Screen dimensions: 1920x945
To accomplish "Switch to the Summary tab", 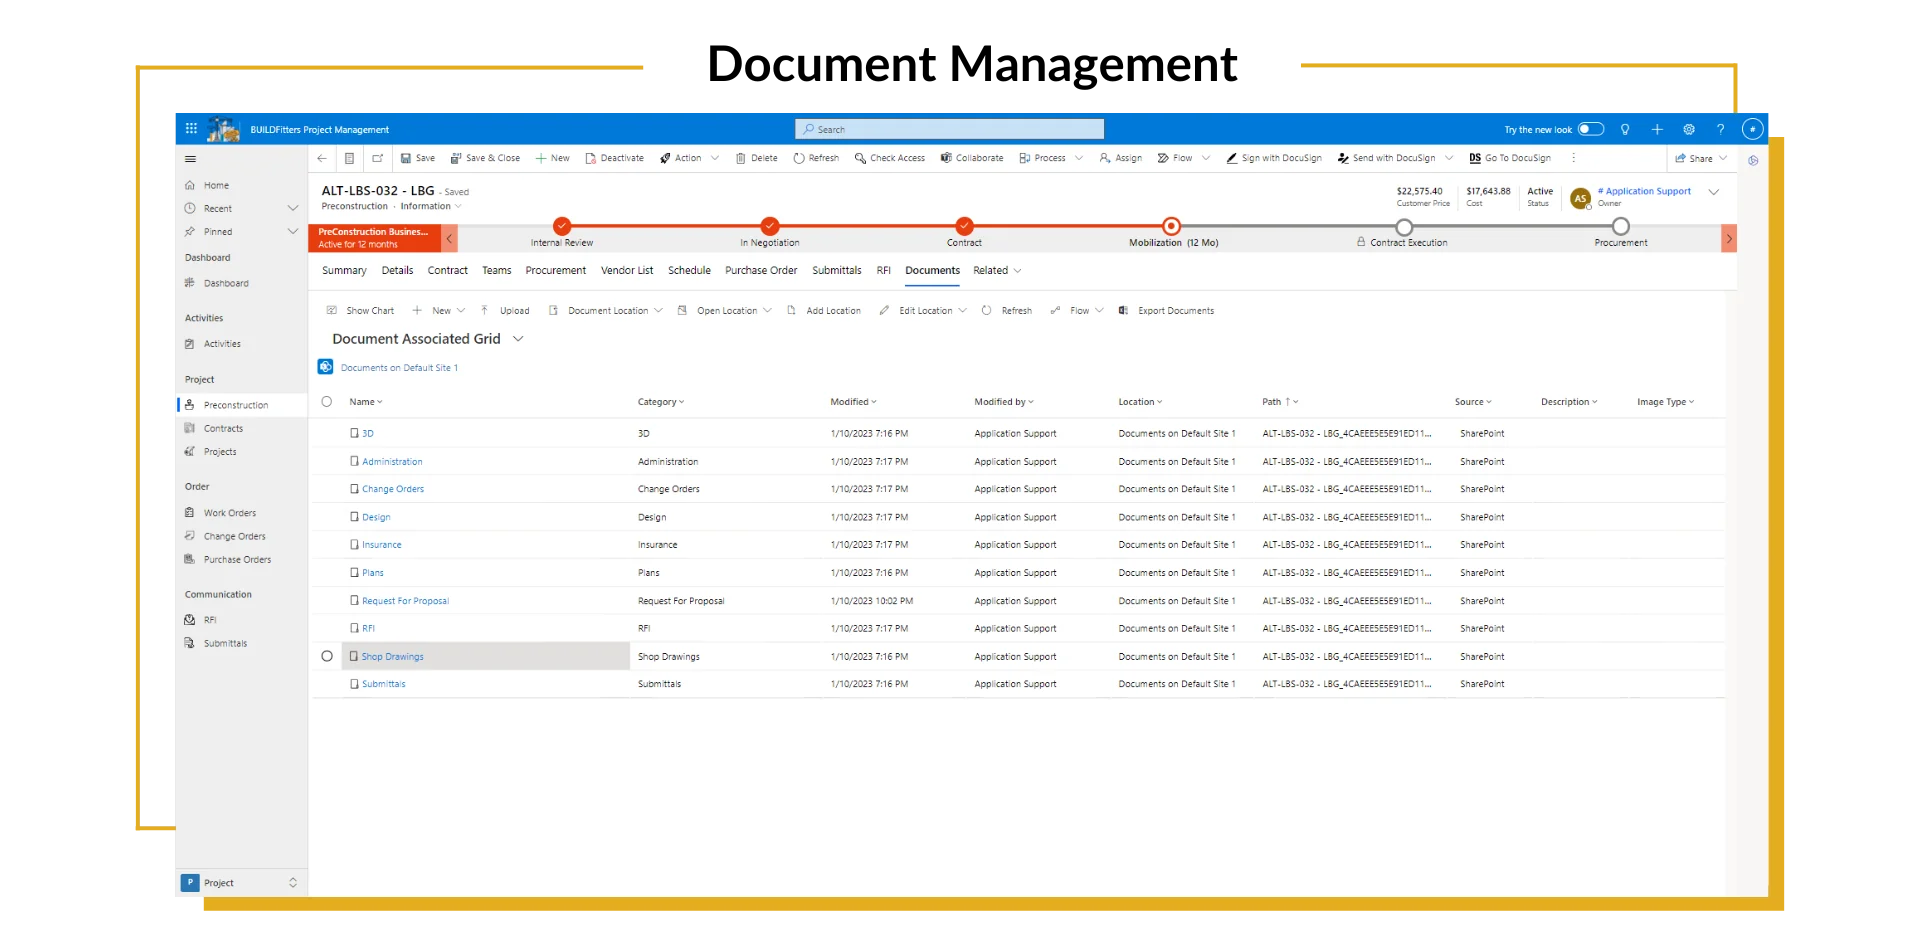I will tap(343, 270).
